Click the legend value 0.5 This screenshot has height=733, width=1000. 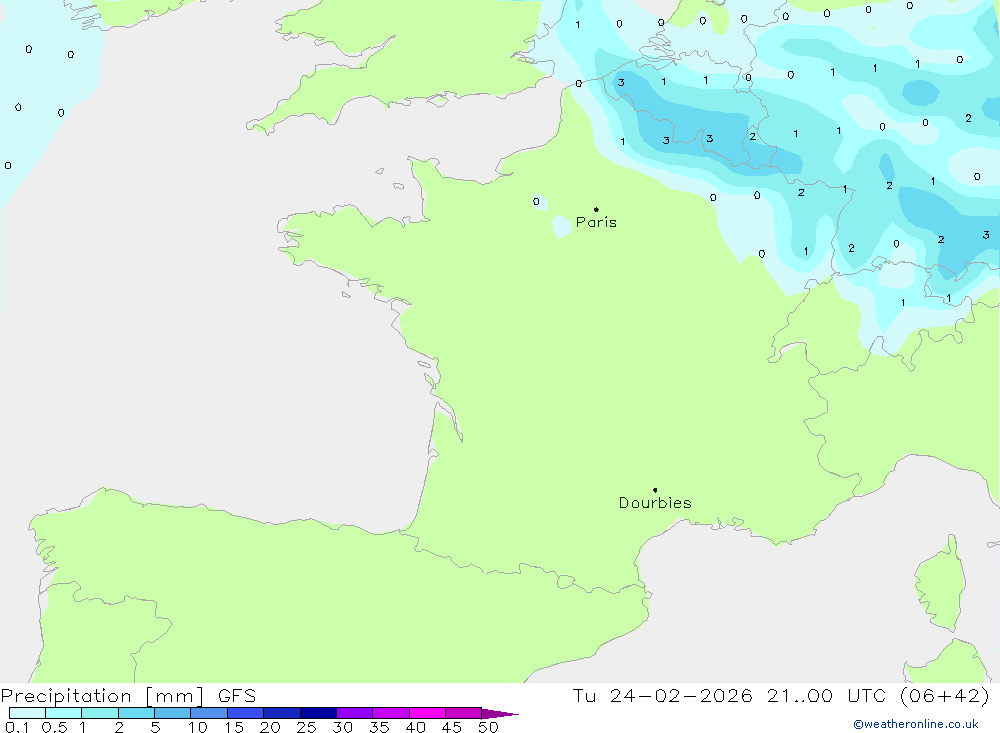pyautogui.click(x=54, y=727)
